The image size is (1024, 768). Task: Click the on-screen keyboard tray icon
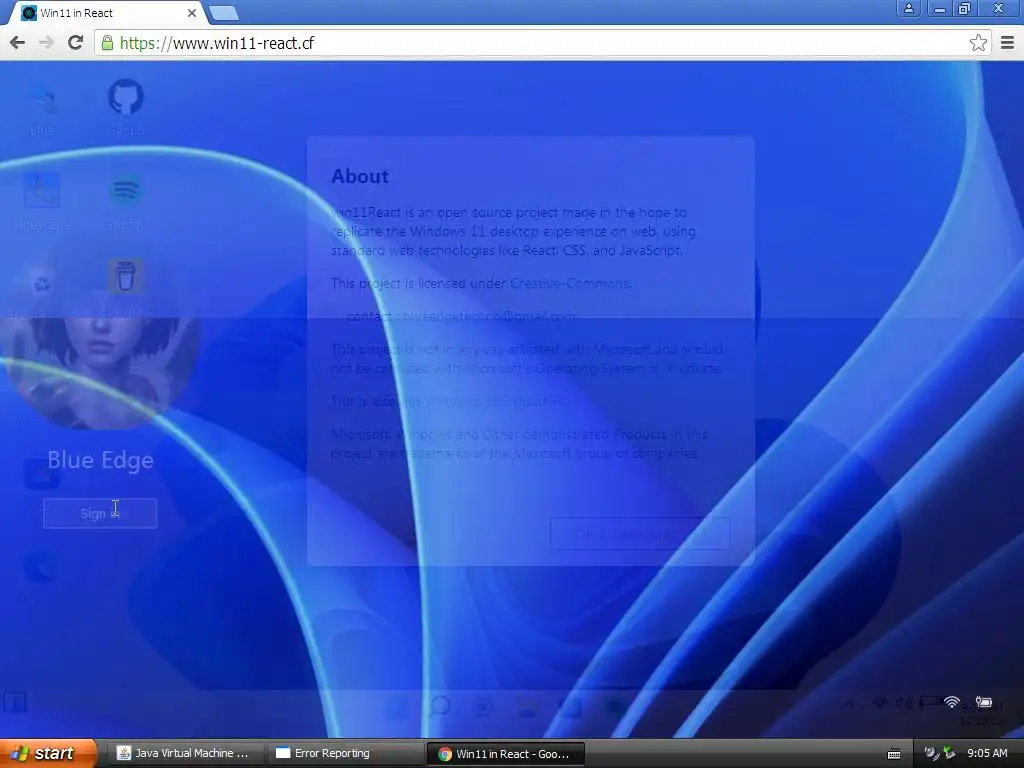coord(894,754)
